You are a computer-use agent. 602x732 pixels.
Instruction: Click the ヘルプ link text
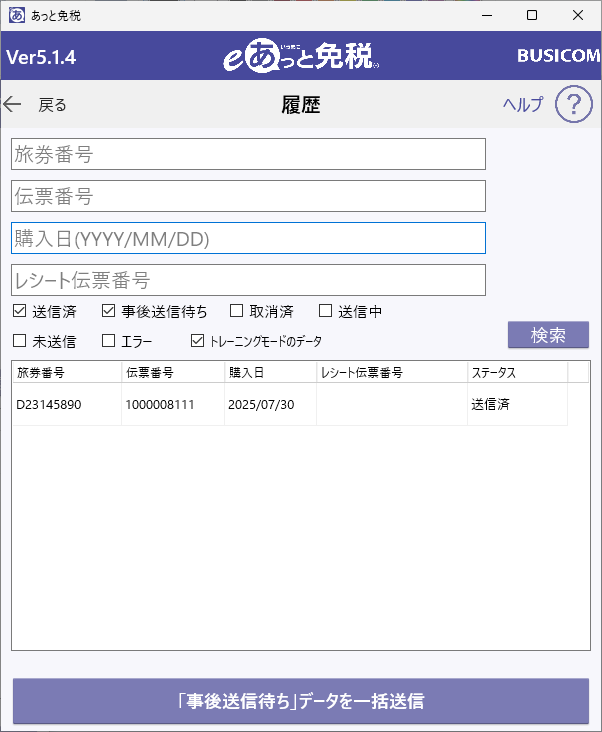click(x=524, y=104)
